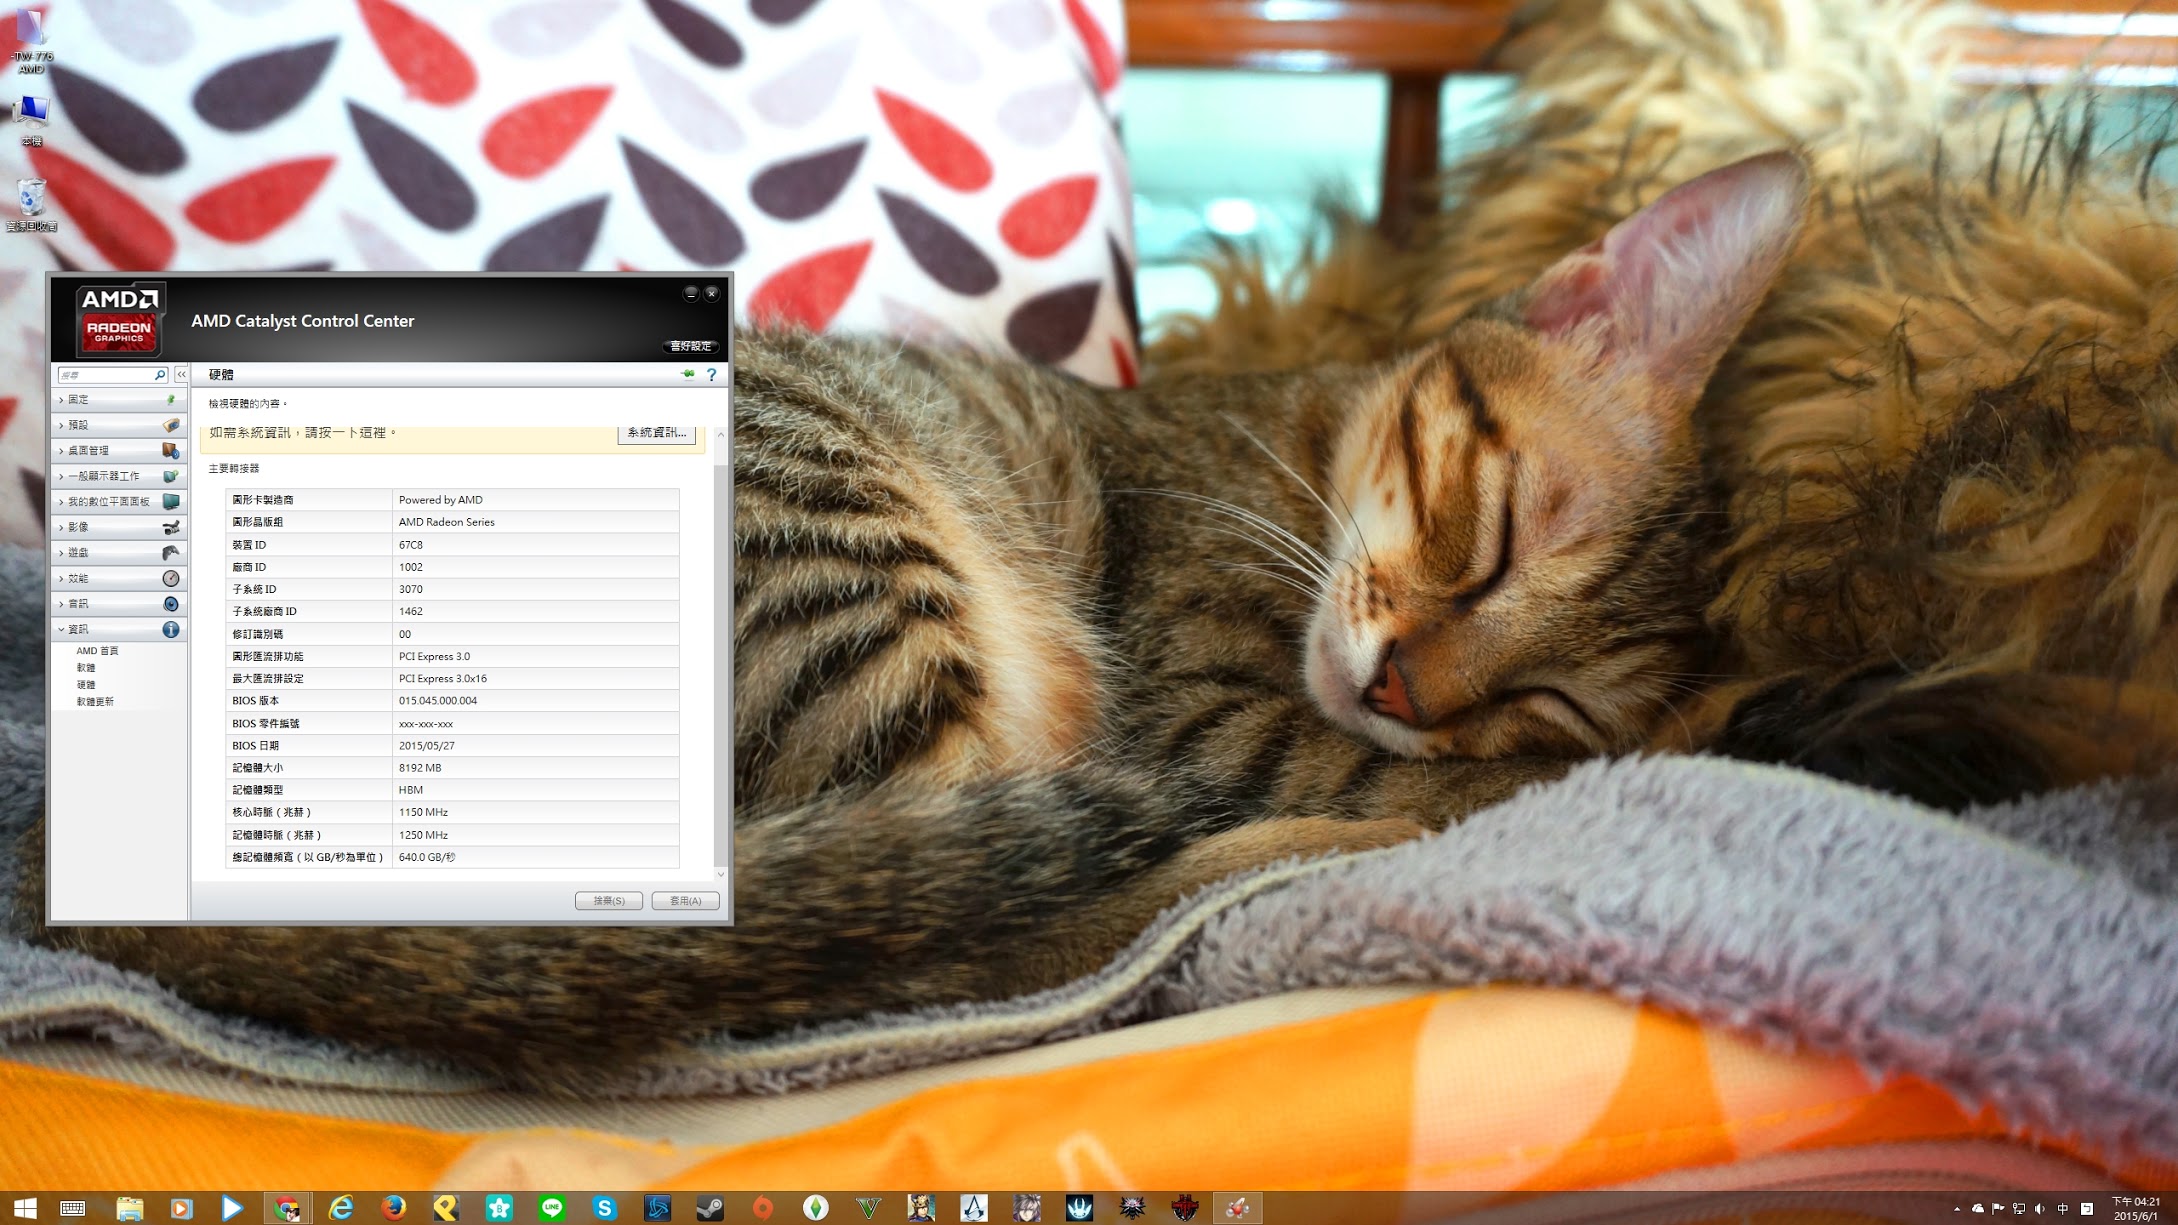The width and height of the screenshot is (2178, 1225).
Task: Expand the 一般顯示器工作 category
Action: [103, 476]
